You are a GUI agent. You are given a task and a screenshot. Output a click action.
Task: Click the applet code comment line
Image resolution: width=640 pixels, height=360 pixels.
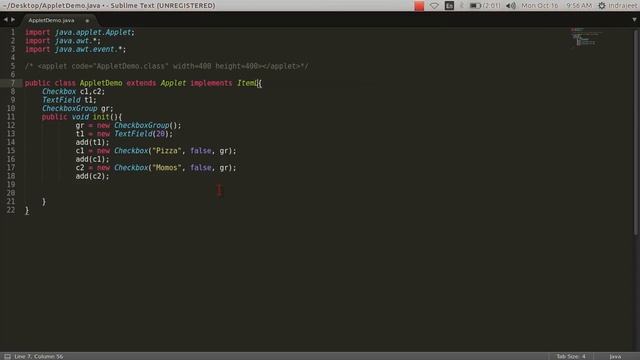pos(167,66)
